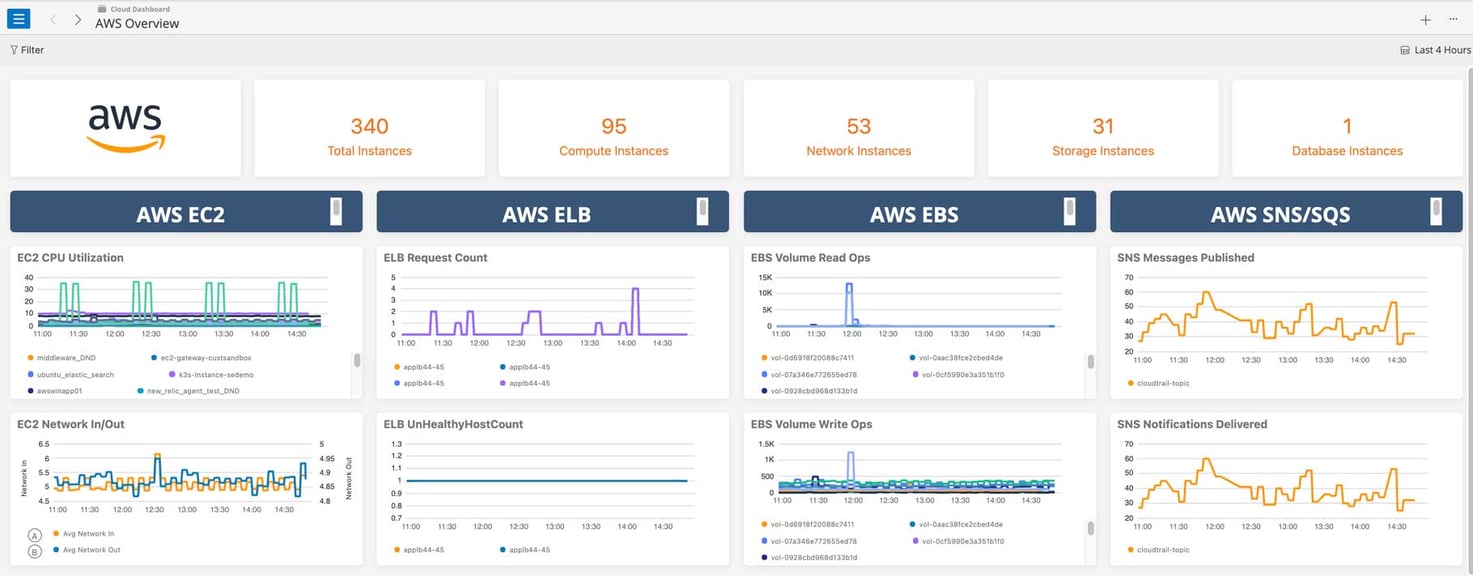Click the SNS Notifications Delivered title
Image resolution: width=1473 pixels, height=576 pixels.
click(x=1192, y=425)
